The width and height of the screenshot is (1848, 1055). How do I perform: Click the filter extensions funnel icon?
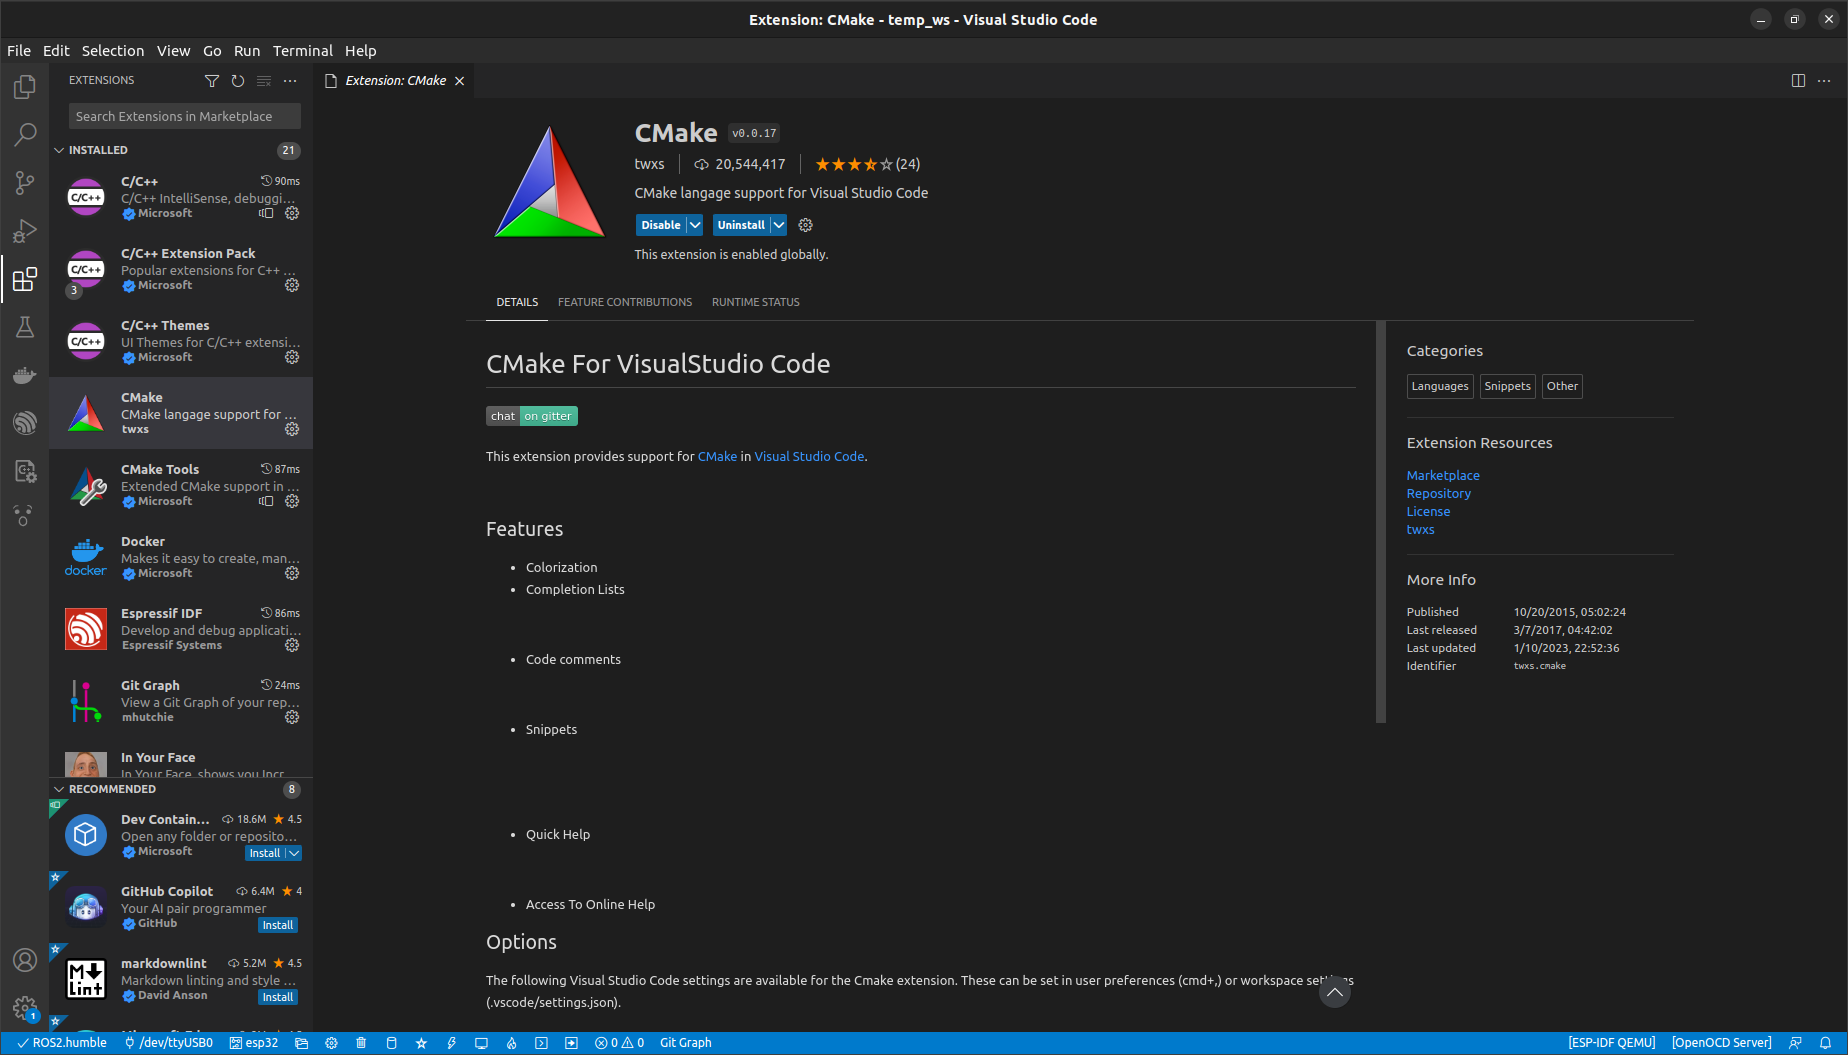pyautogui.click(x=211, y=81)
